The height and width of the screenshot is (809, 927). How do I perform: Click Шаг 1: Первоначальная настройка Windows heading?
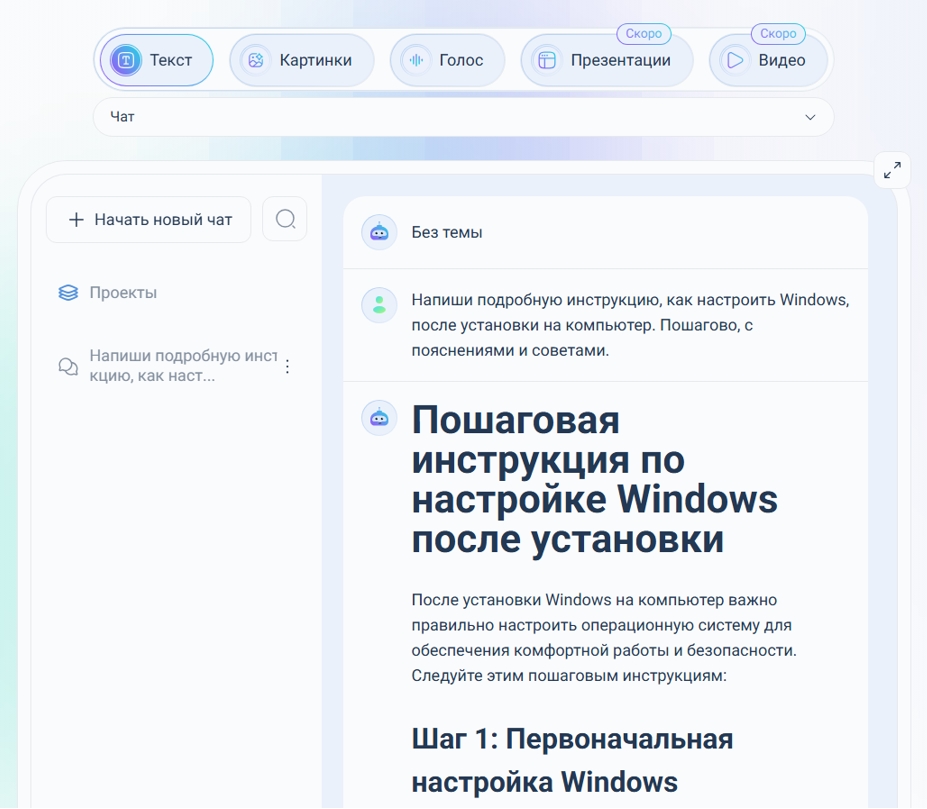click(x=572, y=761)
